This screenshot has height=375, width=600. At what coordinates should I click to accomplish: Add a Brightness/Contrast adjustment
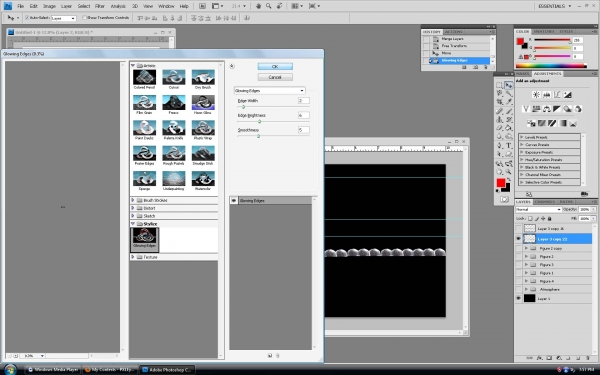[536, 95]
